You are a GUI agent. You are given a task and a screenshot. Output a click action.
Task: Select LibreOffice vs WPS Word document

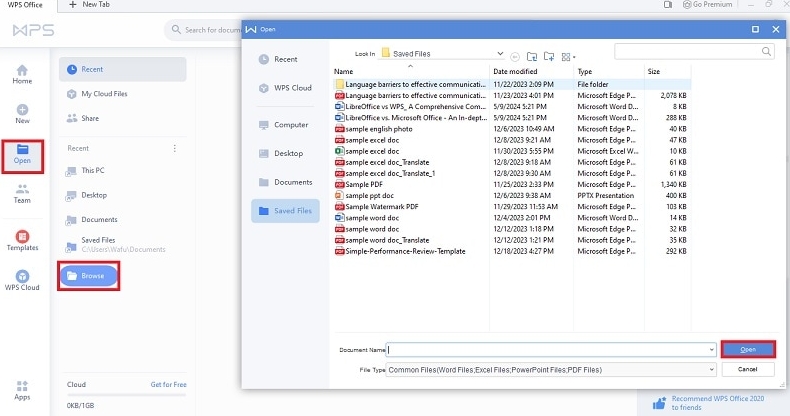click(x=511, y=106)
